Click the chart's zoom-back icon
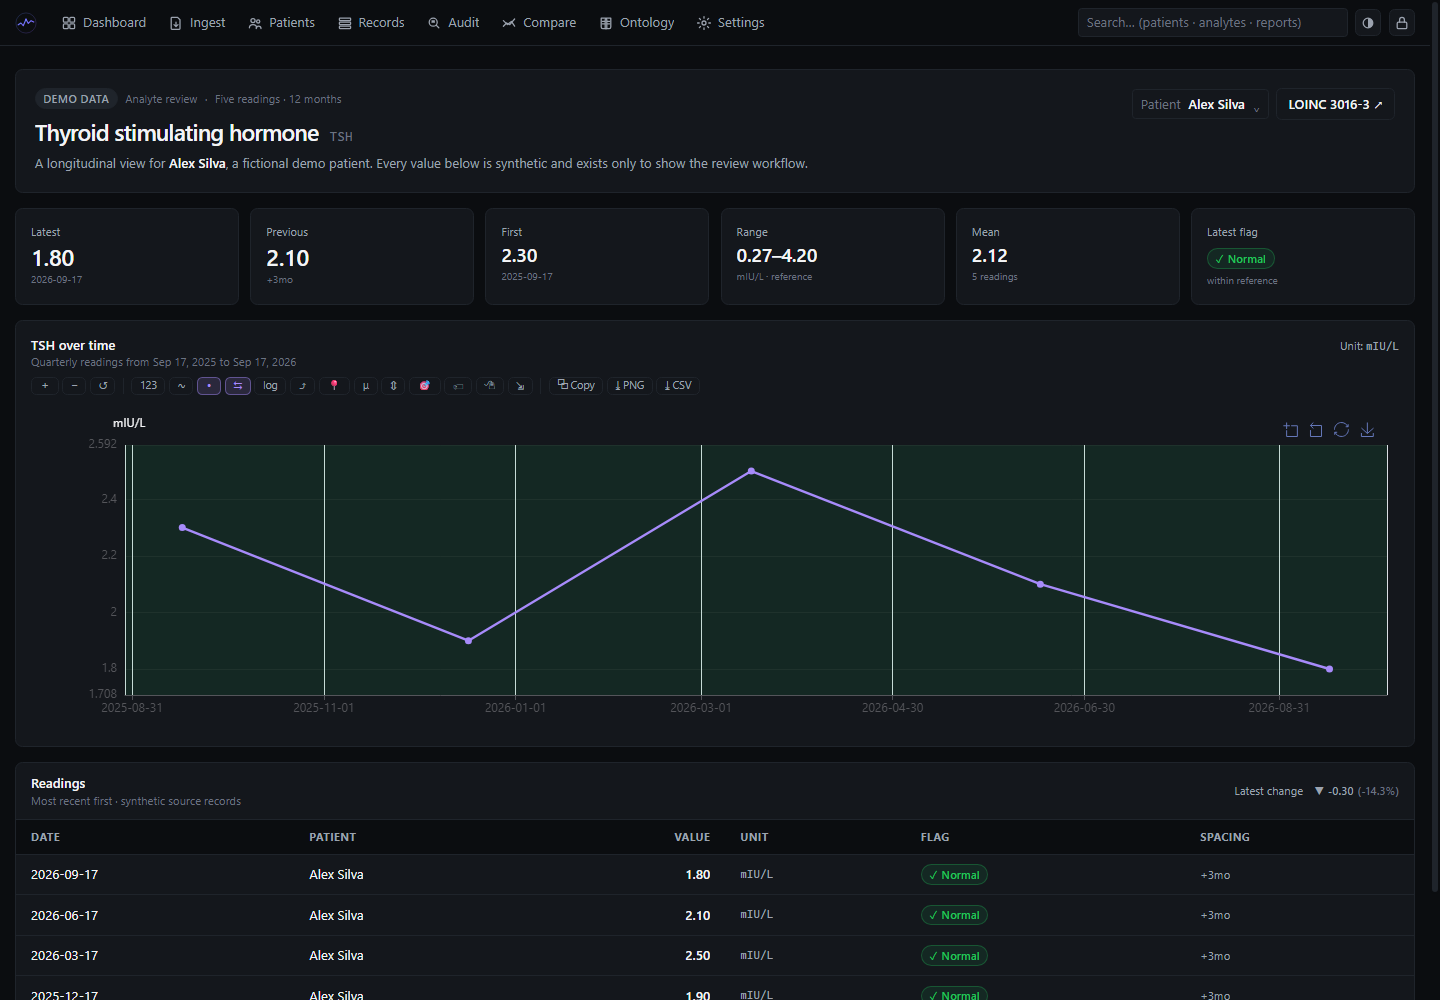Image resolution: width=1440 pixels, height=1000 pixels. 1316,430
